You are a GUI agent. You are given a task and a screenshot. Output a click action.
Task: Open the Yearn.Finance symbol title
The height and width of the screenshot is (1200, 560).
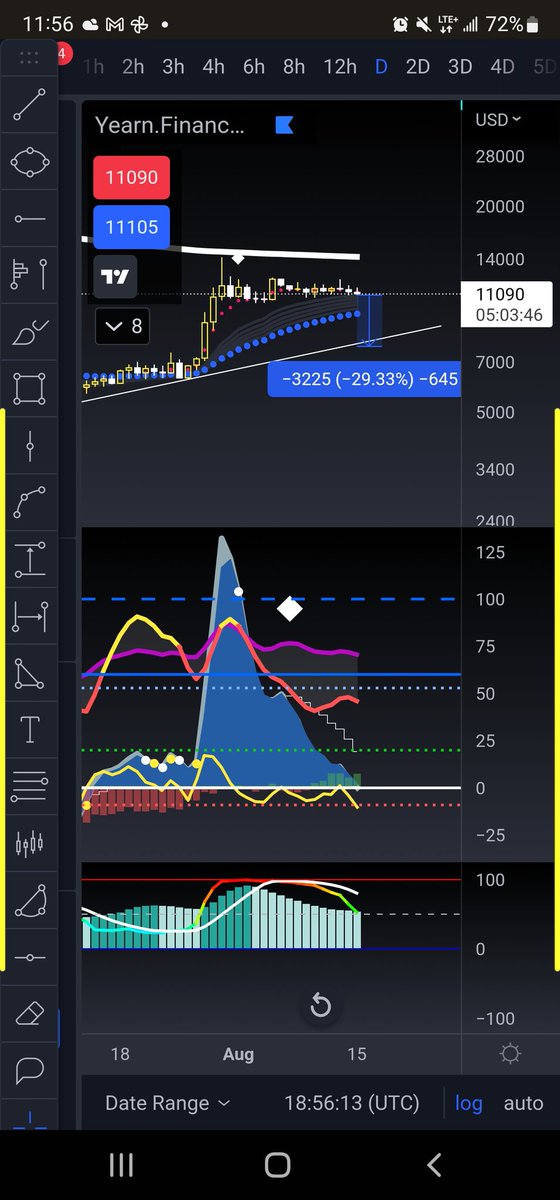pos(169,125)
